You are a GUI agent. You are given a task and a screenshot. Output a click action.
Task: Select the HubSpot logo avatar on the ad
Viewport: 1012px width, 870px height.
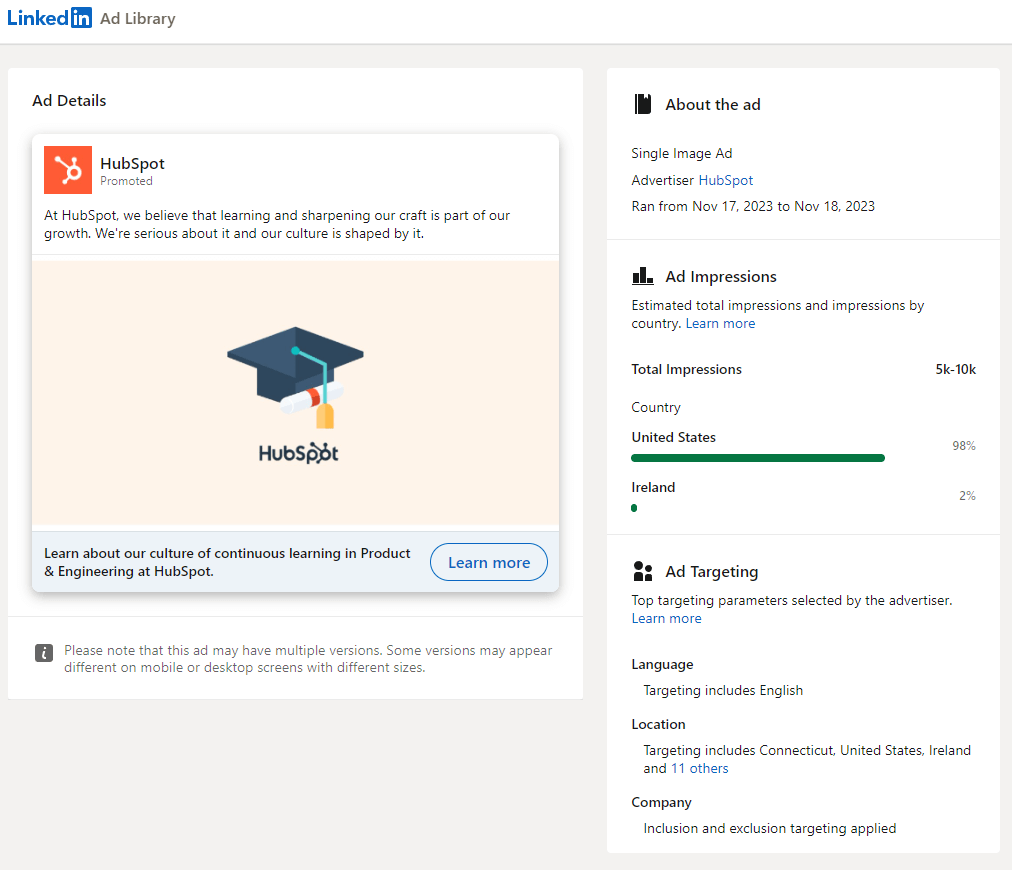(67, 170)
